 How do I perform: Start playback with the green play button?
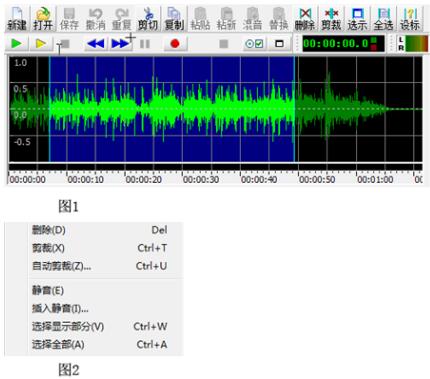click(x=16, y=43)
